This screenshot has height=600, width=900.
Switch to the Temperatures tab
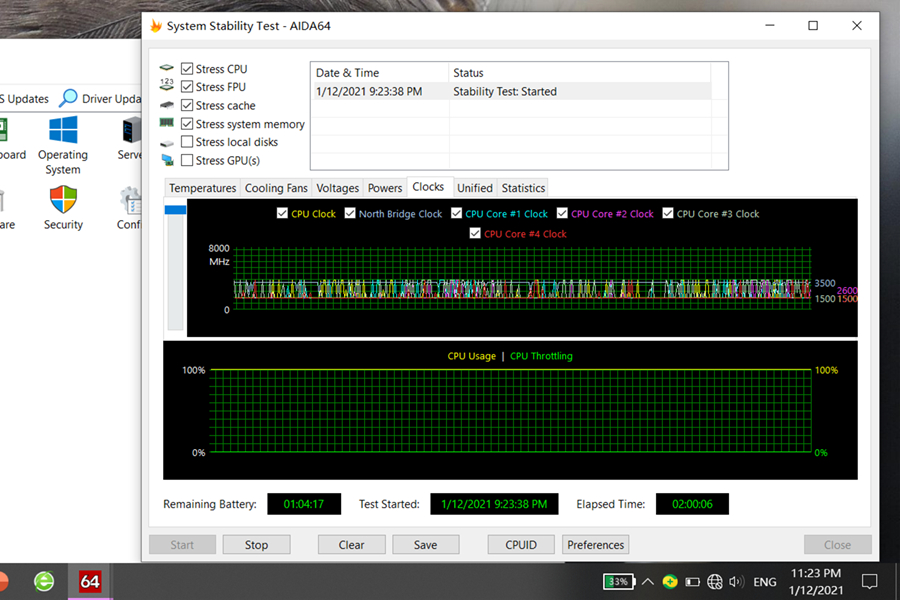pos(202,188)
